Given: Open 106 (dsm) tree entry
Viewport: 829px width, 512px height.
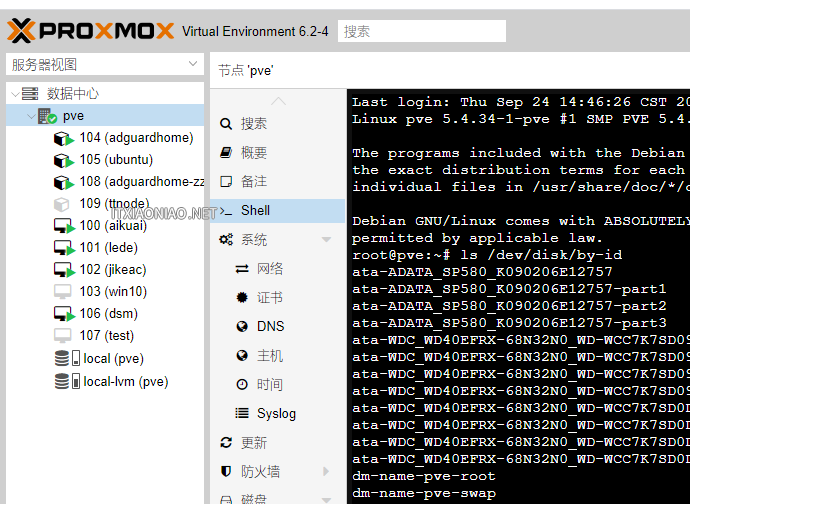Looking at the screenshot, I should tap(108, 314).
